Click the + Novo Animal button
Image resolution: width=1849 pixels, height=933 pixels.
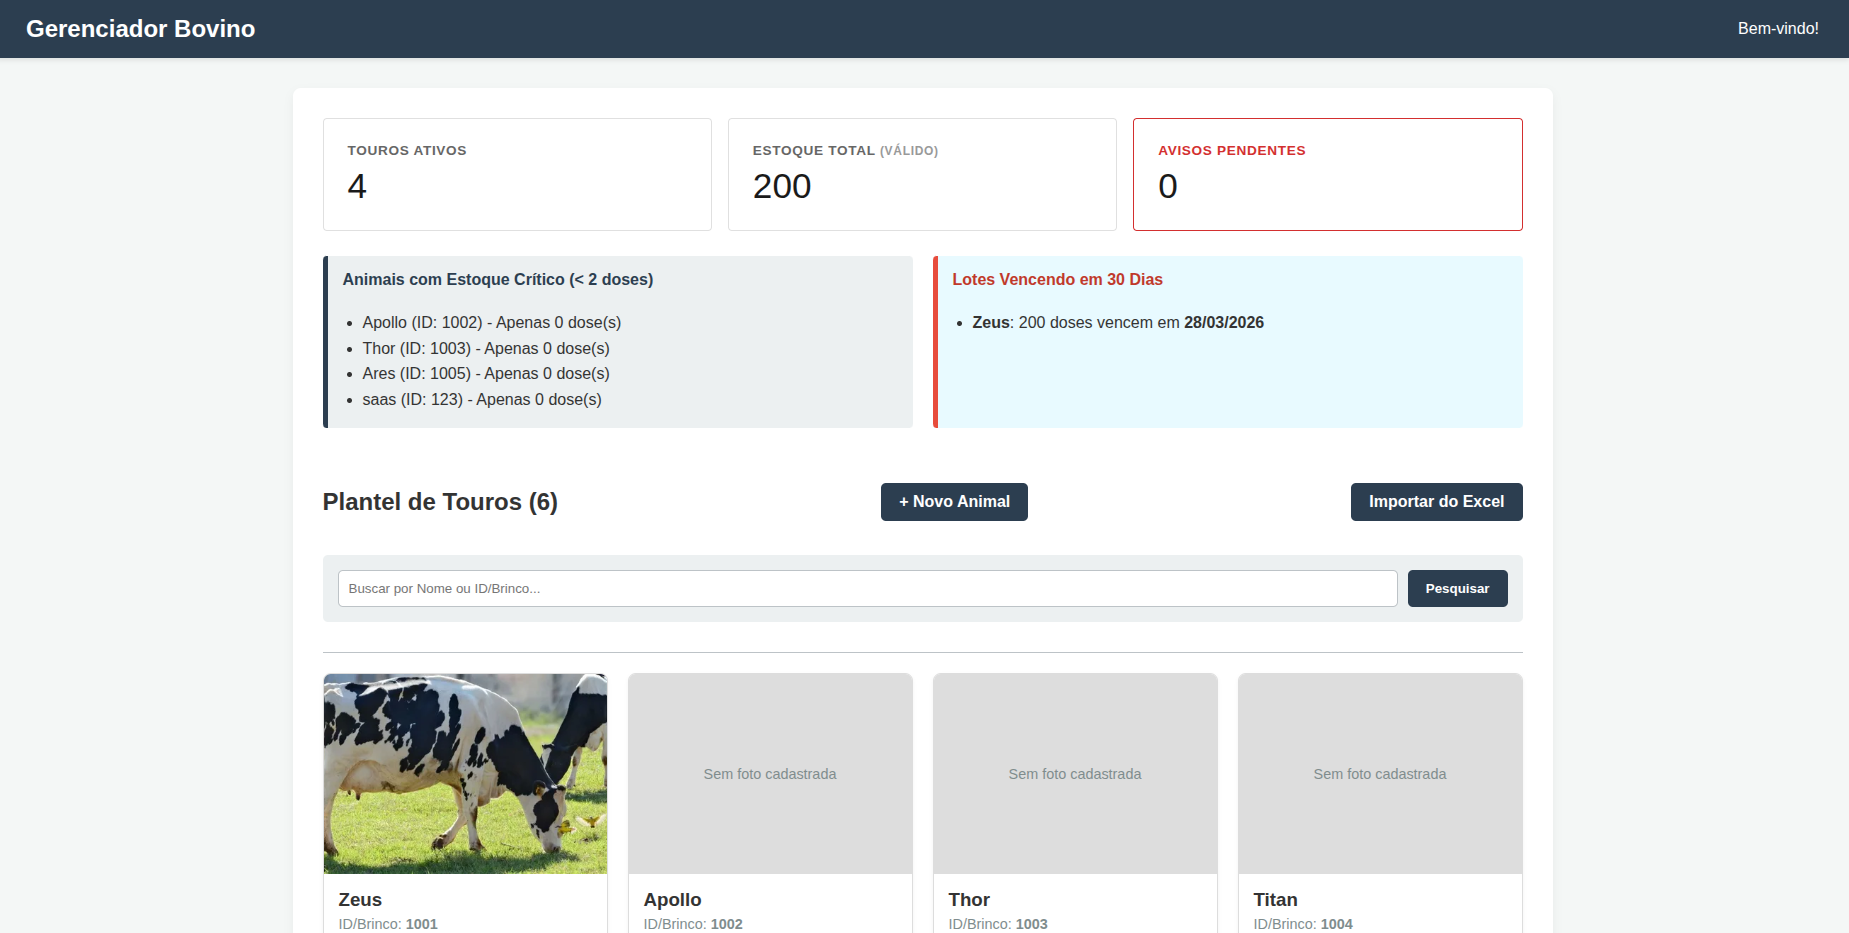[x=953, y=501]
